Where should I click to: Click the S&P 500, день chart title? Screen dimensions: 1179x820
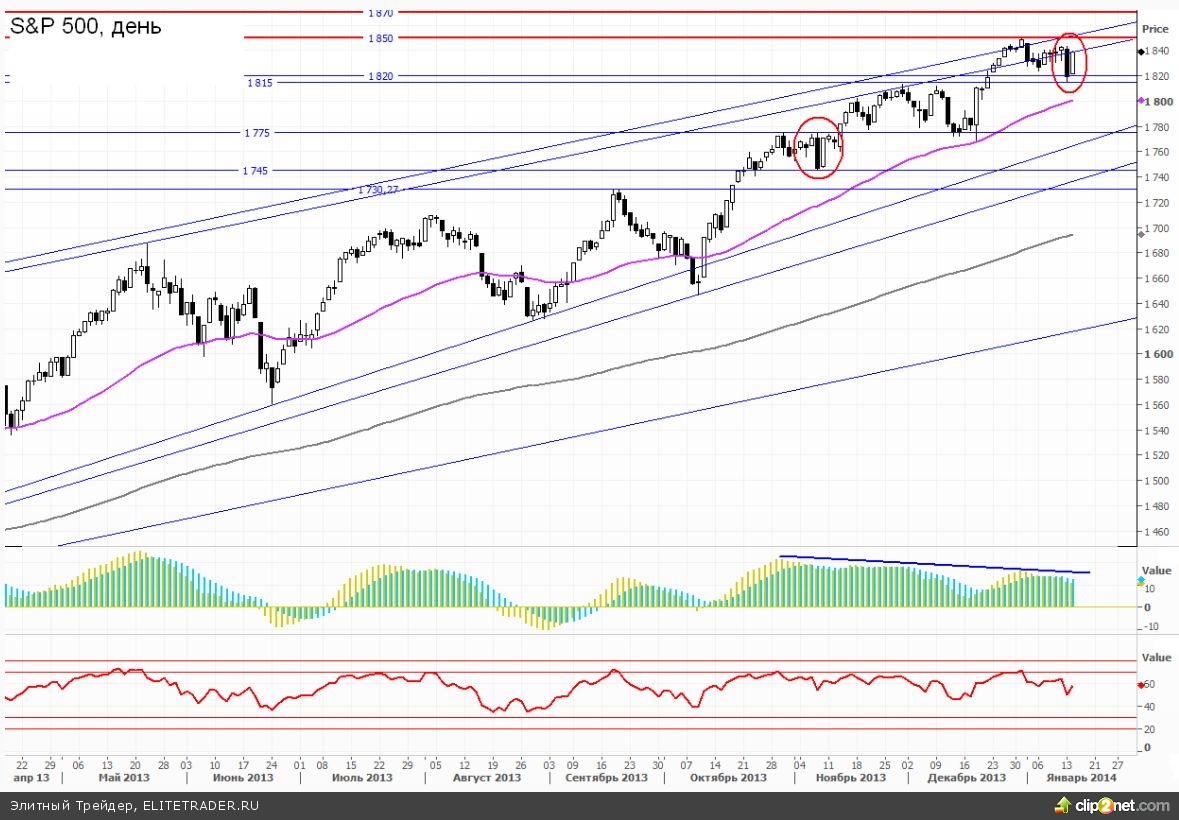86,27
